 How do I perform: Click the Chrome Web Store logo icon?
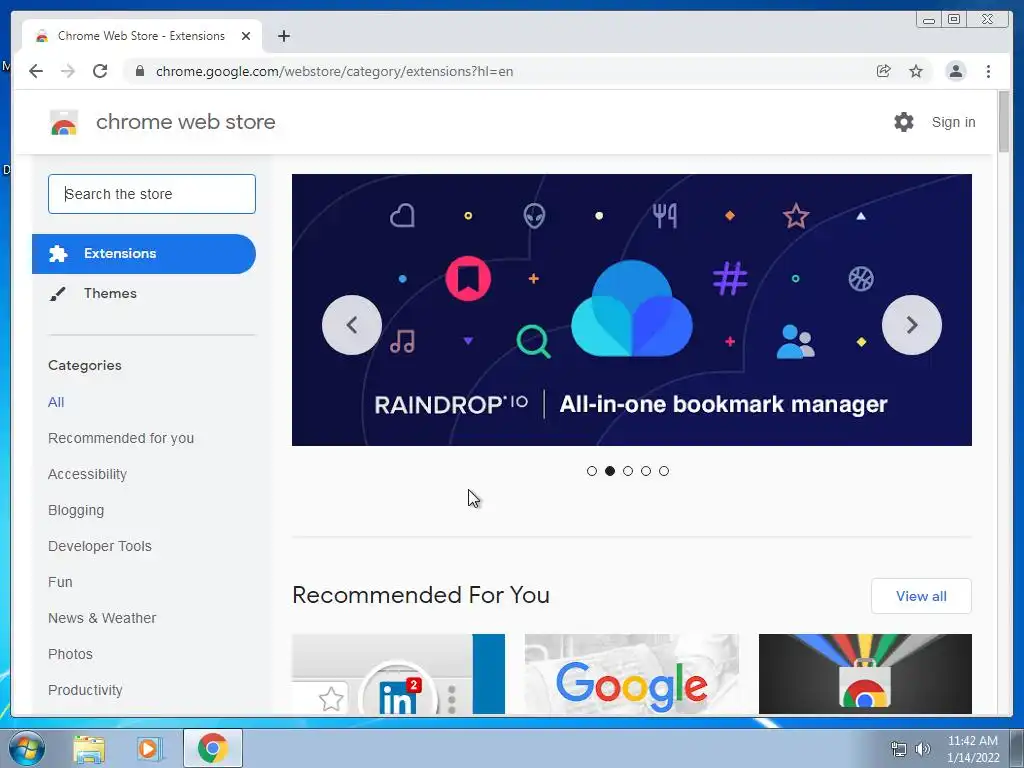pyautogui.click(x=64, y=122)
